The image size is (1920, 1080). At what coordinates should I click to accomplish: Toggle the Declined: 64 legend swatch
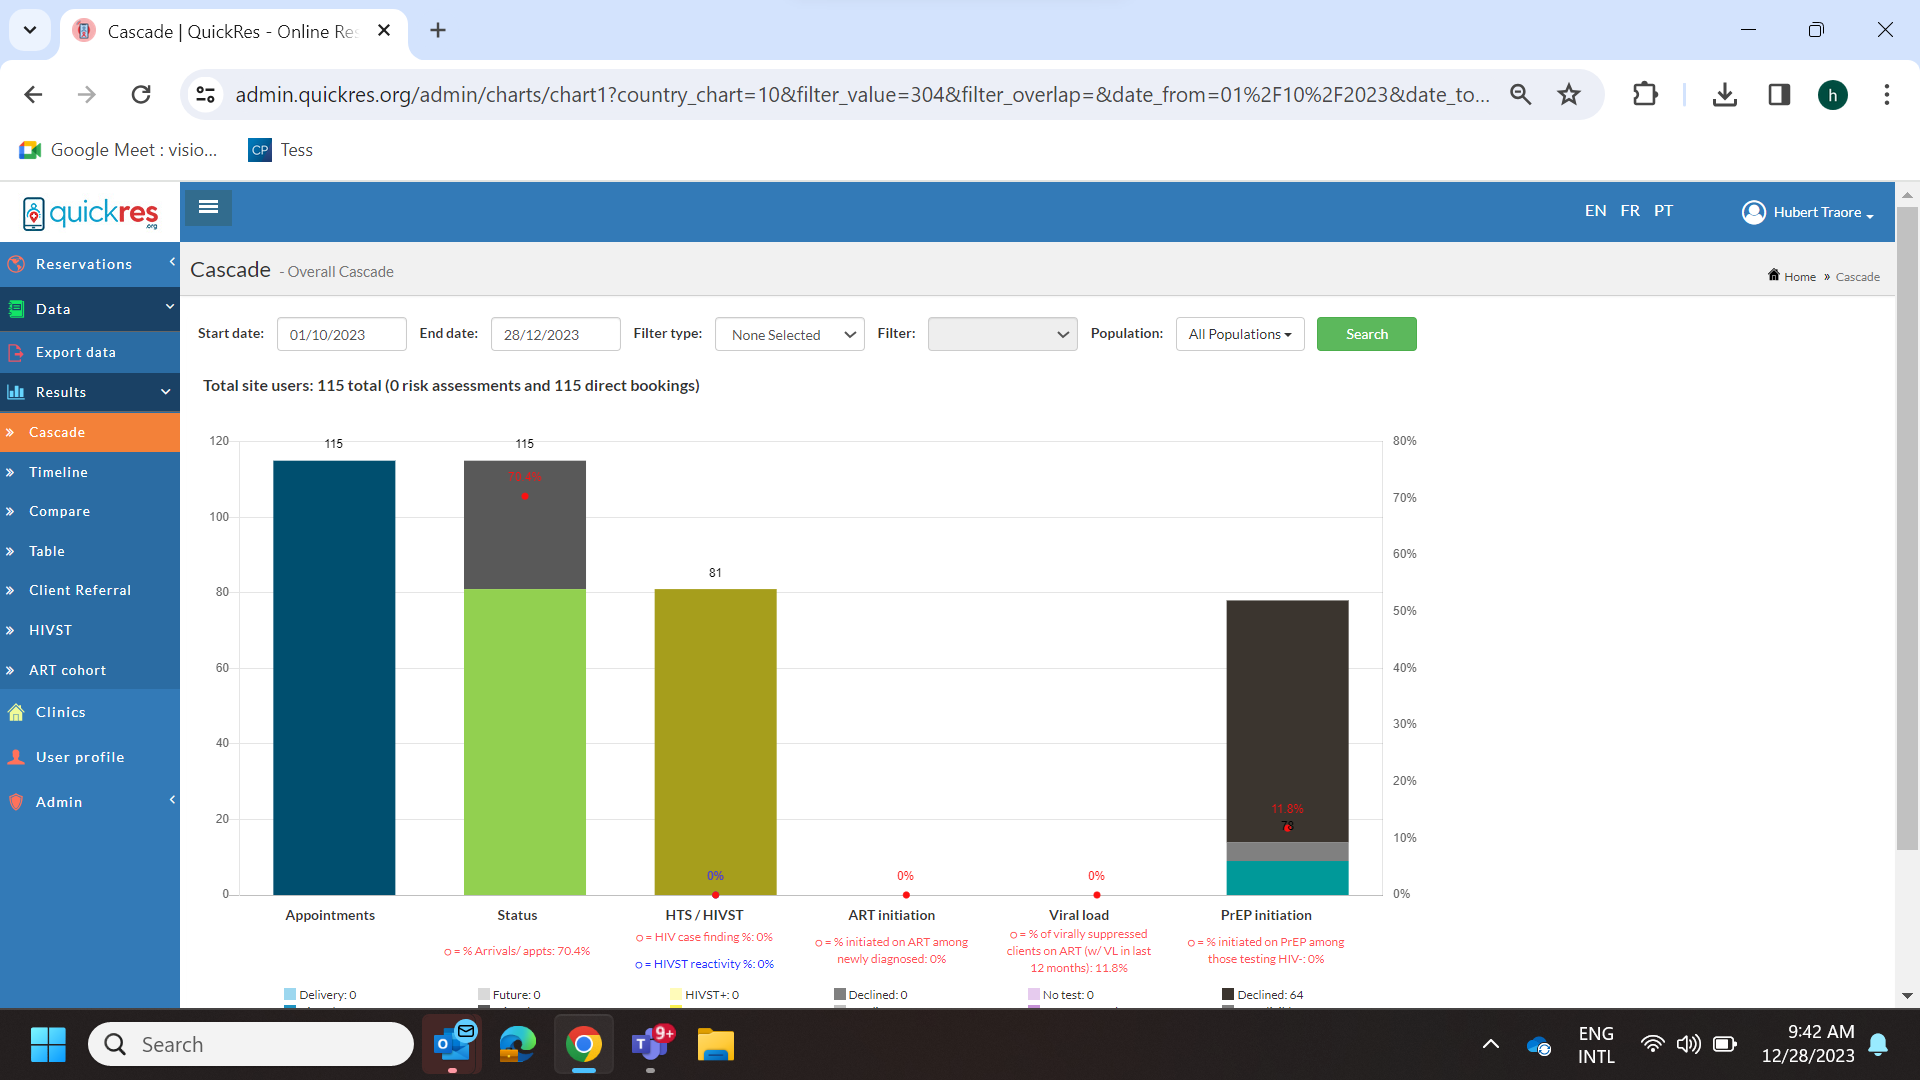1228,994
